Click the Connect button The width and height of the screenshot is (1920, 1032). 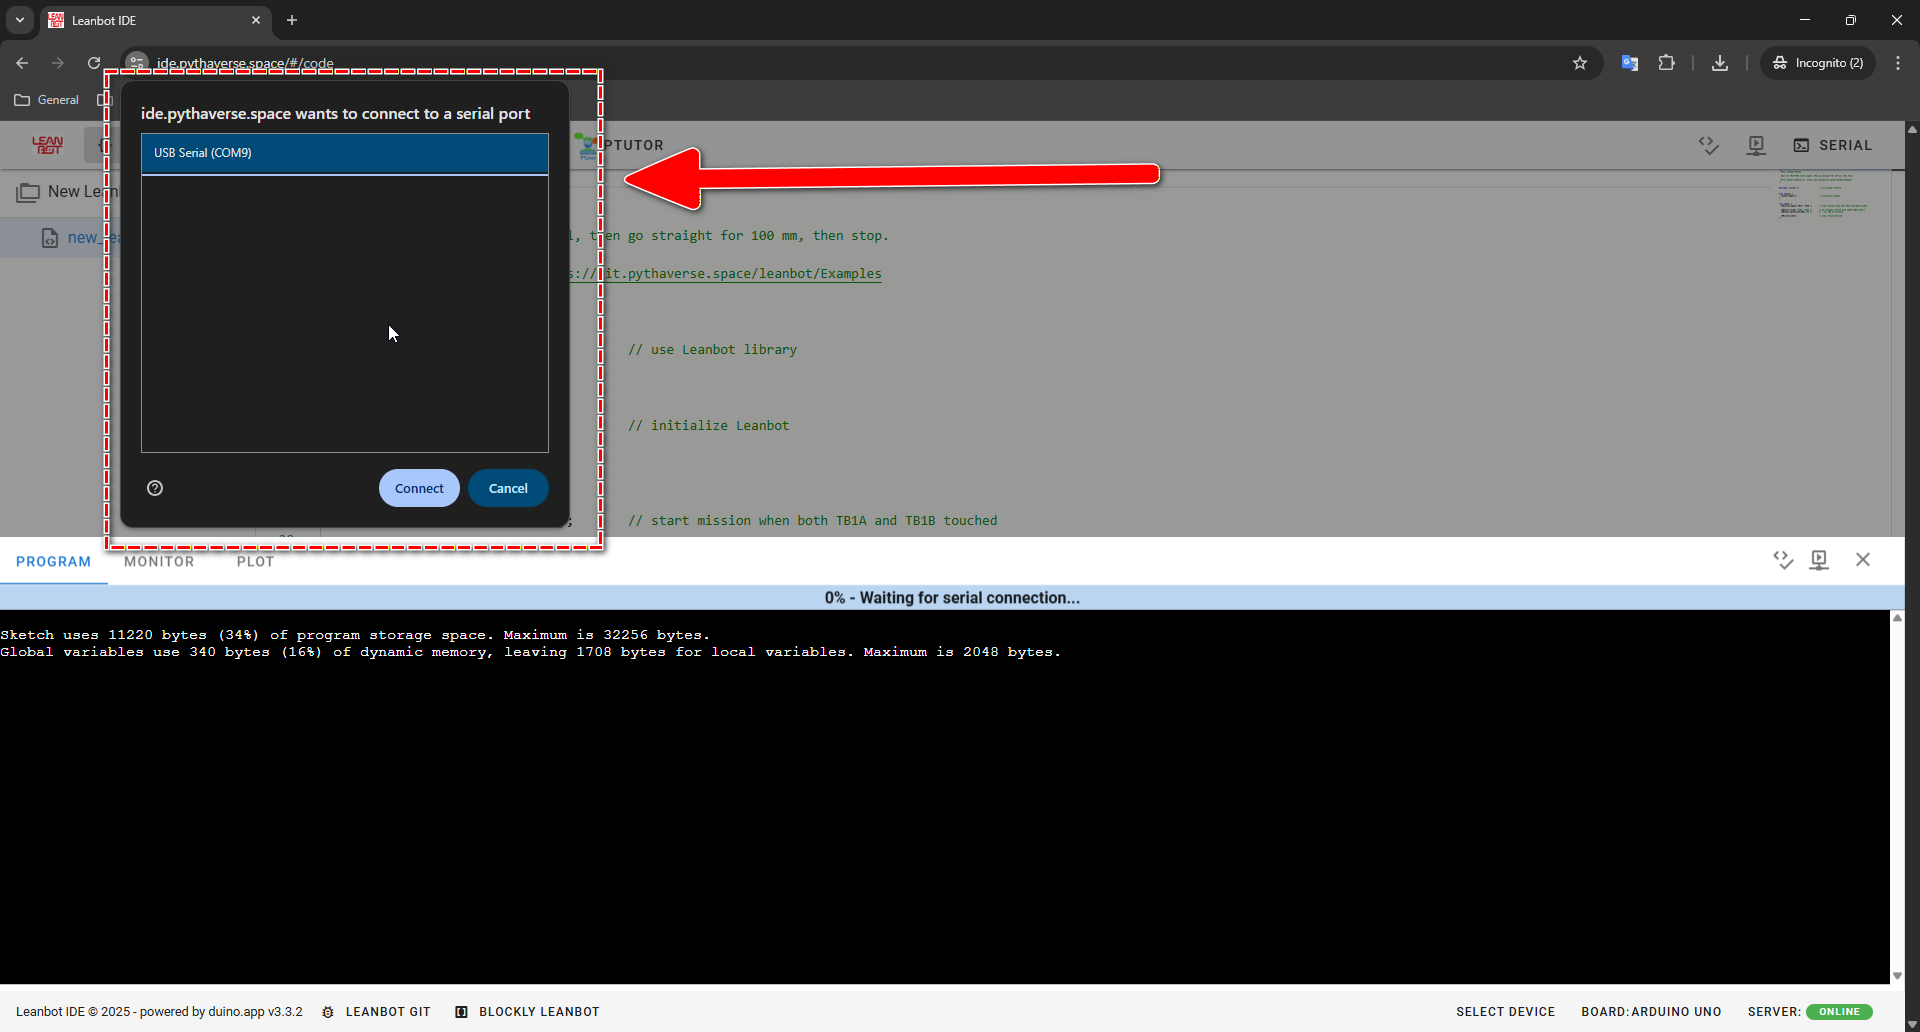(x=419, y=488)
